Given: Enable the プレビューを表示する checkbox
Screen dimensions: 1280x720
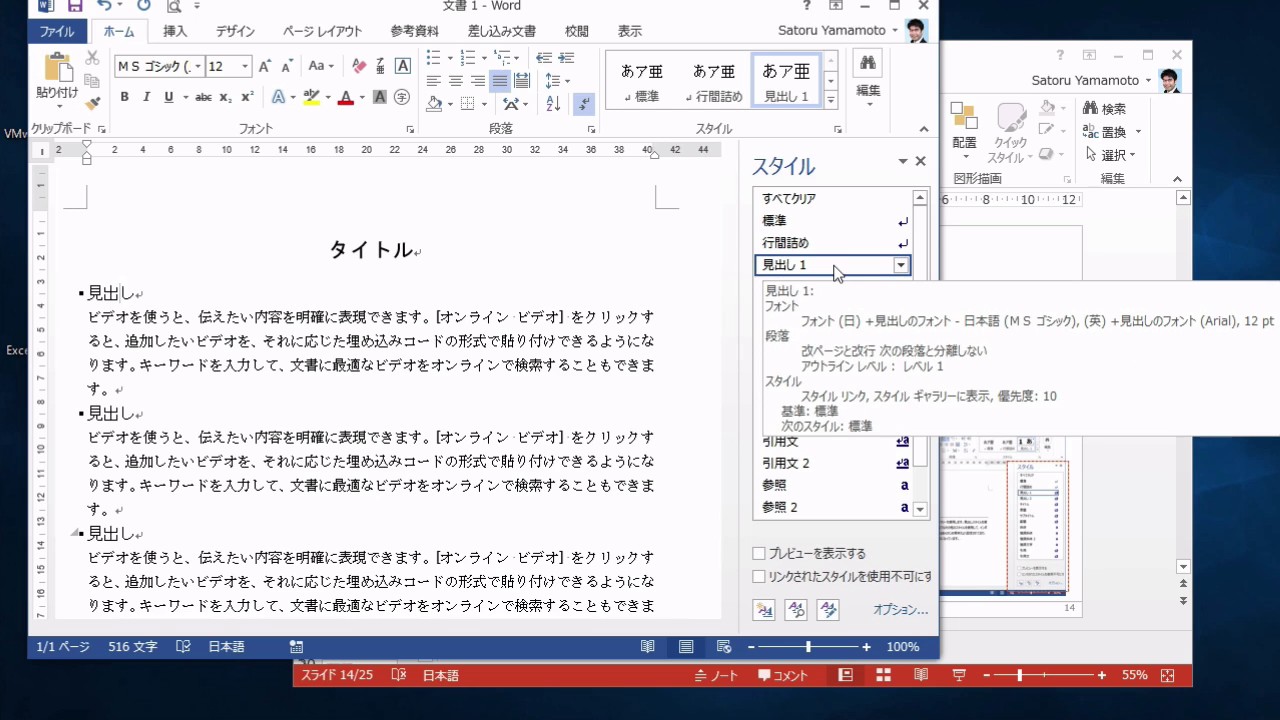Looking at the screenshot, I should 759,554.
